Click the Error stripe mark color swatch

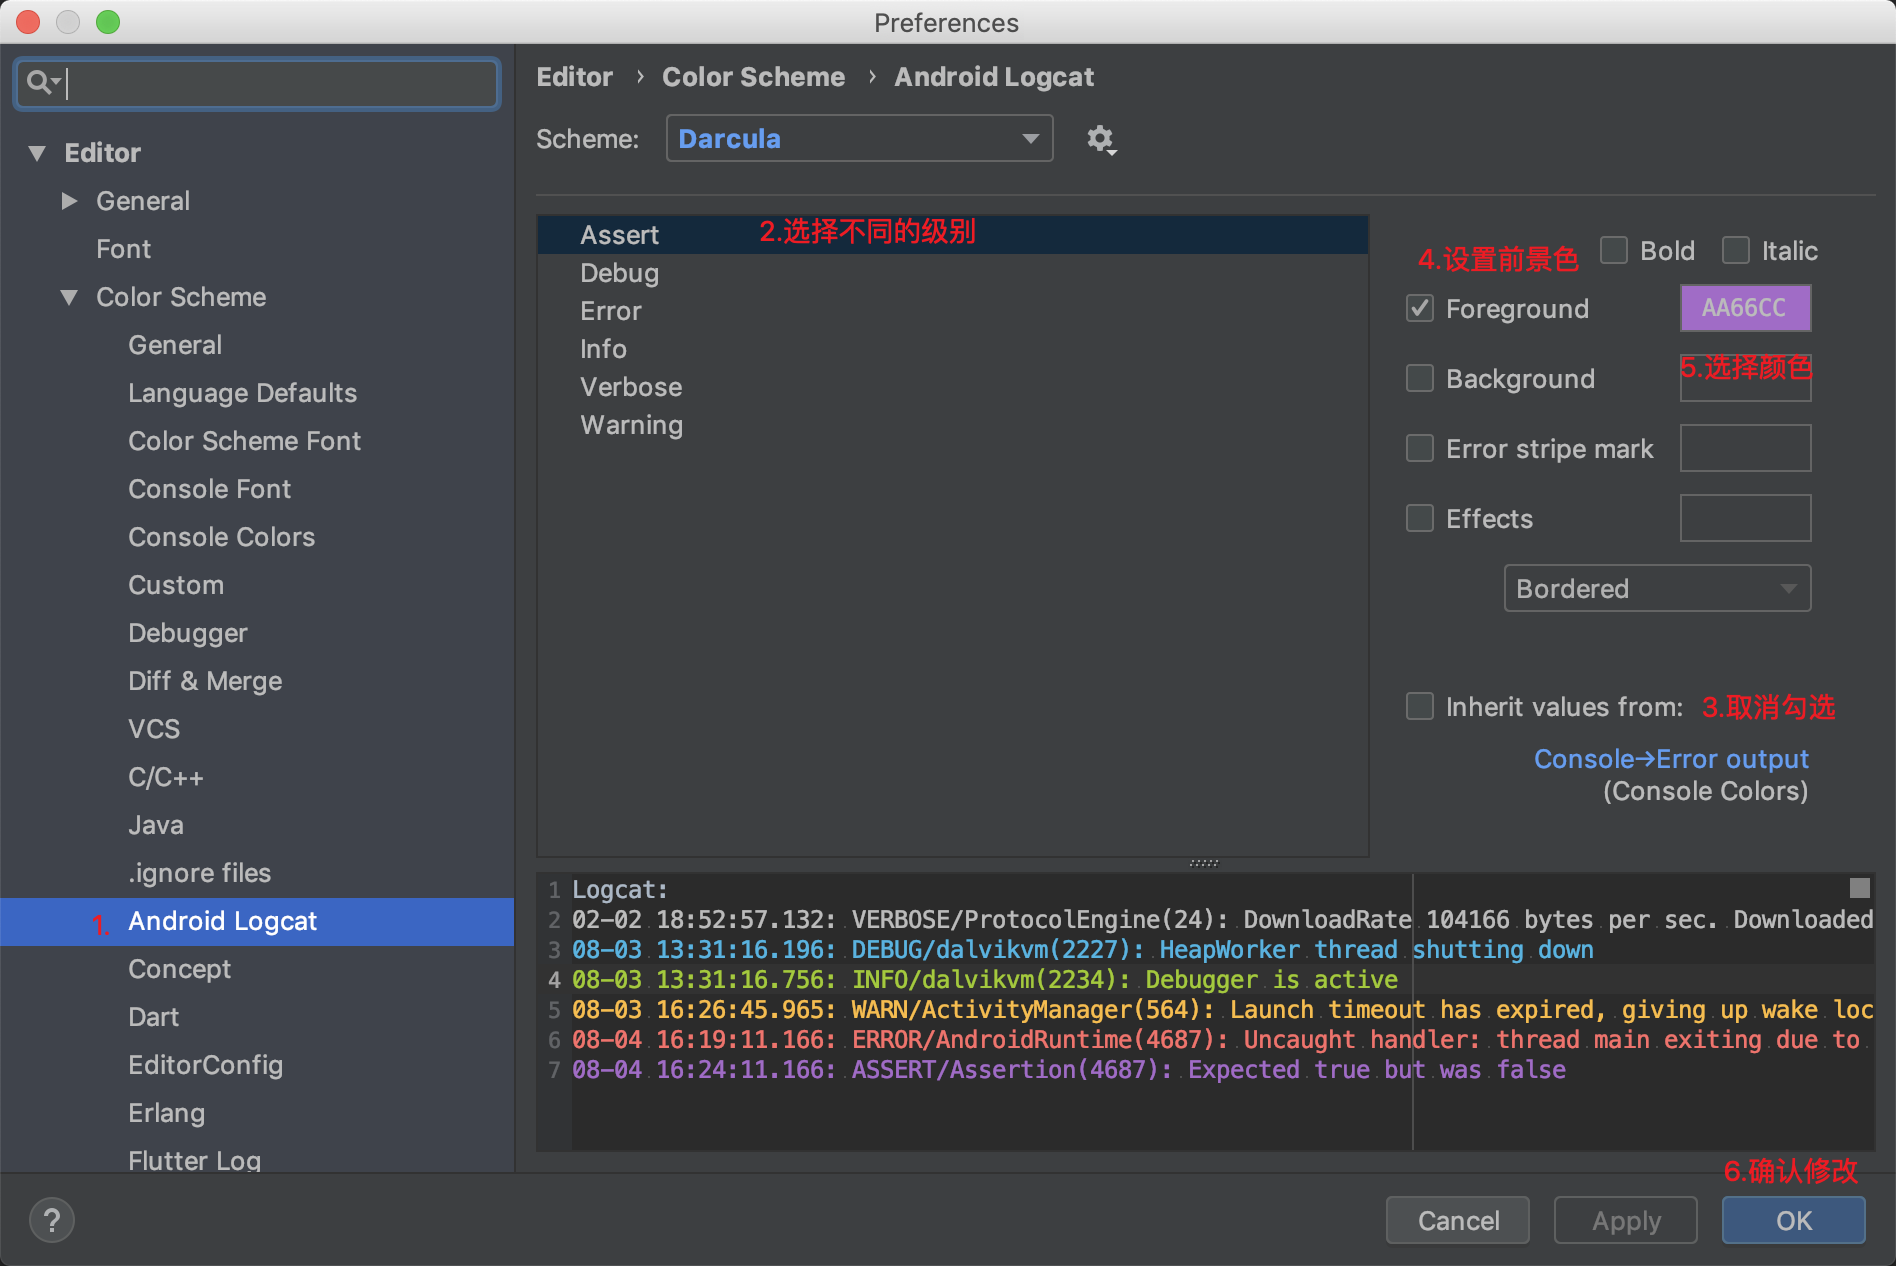[x=1745, y=448]
